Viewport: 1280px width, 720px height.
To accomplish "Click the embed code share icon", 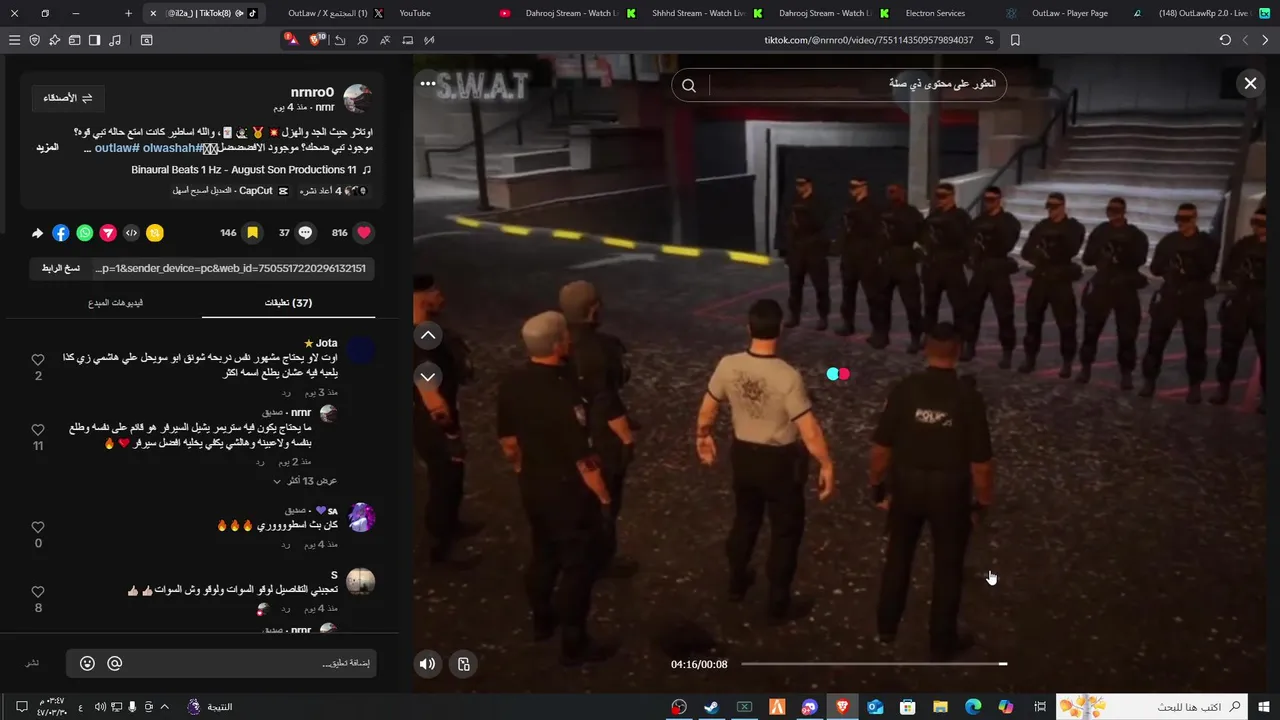I will tap(131, 233).
